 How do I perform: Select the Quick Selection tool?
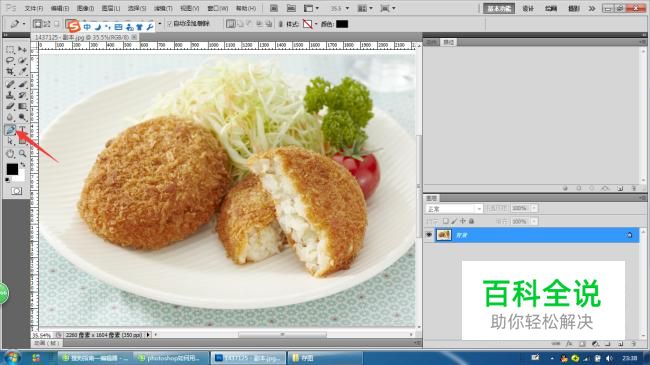coord(22,61)
